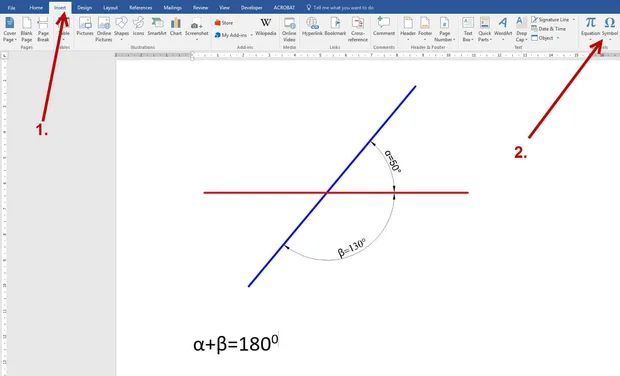Open the ACROBAT tab

pos(284,8)
